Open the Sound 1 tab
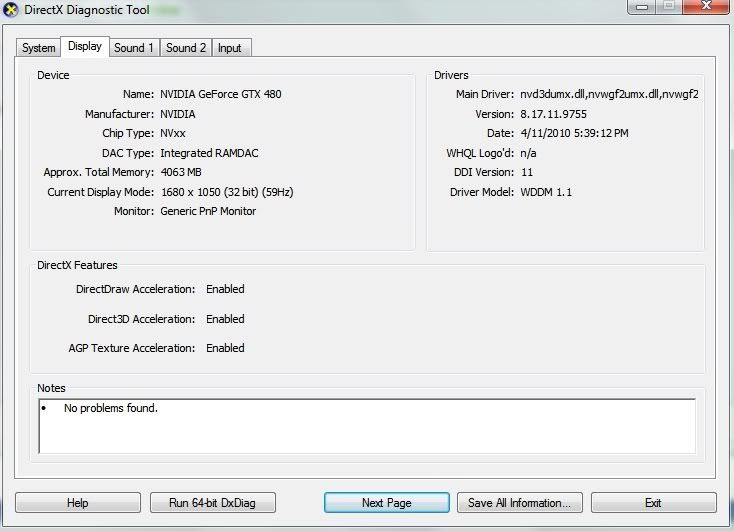734x531 pixels. point(134,48)
